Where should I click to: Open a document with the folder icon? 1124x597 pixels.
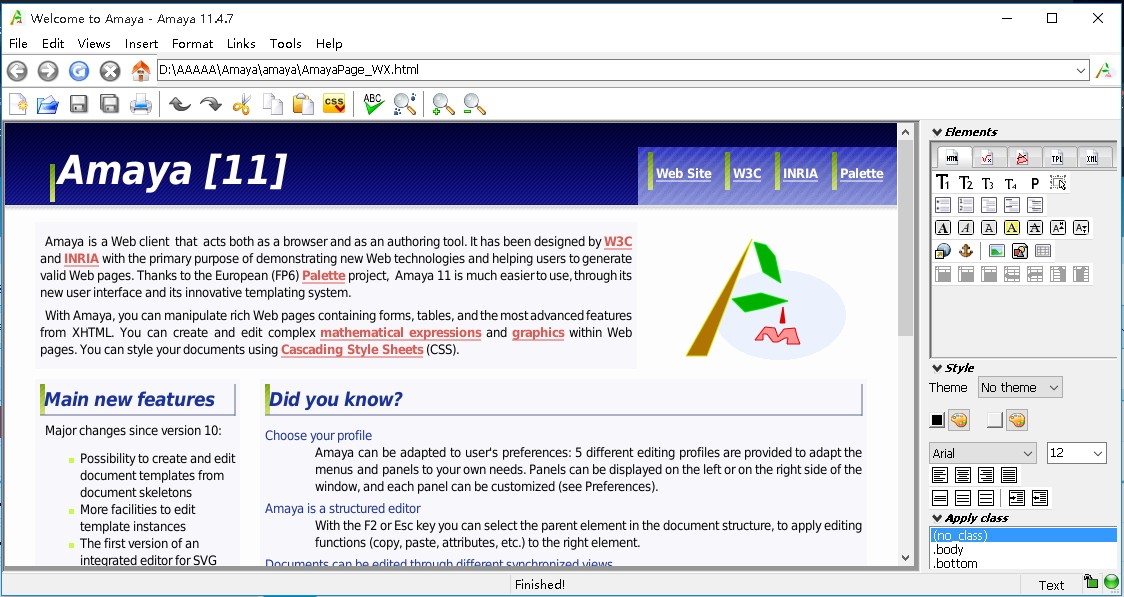pos(47,105)
